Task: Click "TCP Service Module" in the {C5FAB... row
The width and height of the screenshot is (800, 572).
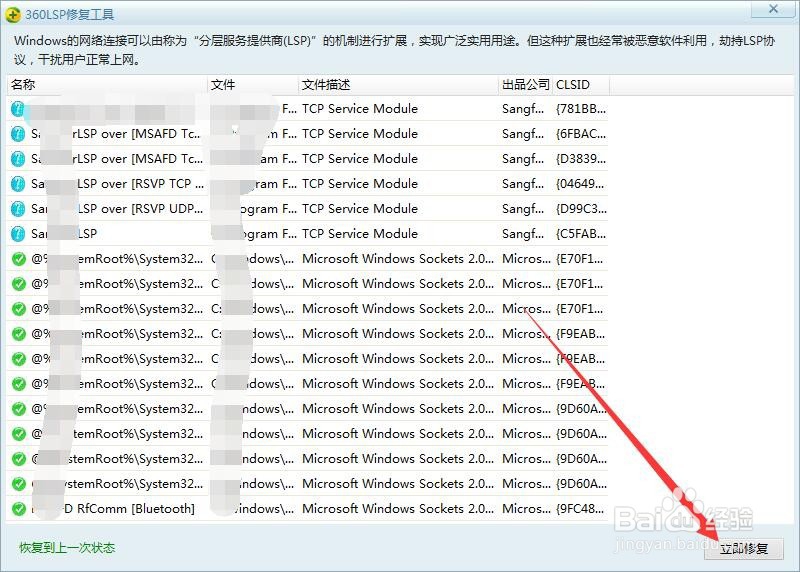Action: click(x=360, y=234)
